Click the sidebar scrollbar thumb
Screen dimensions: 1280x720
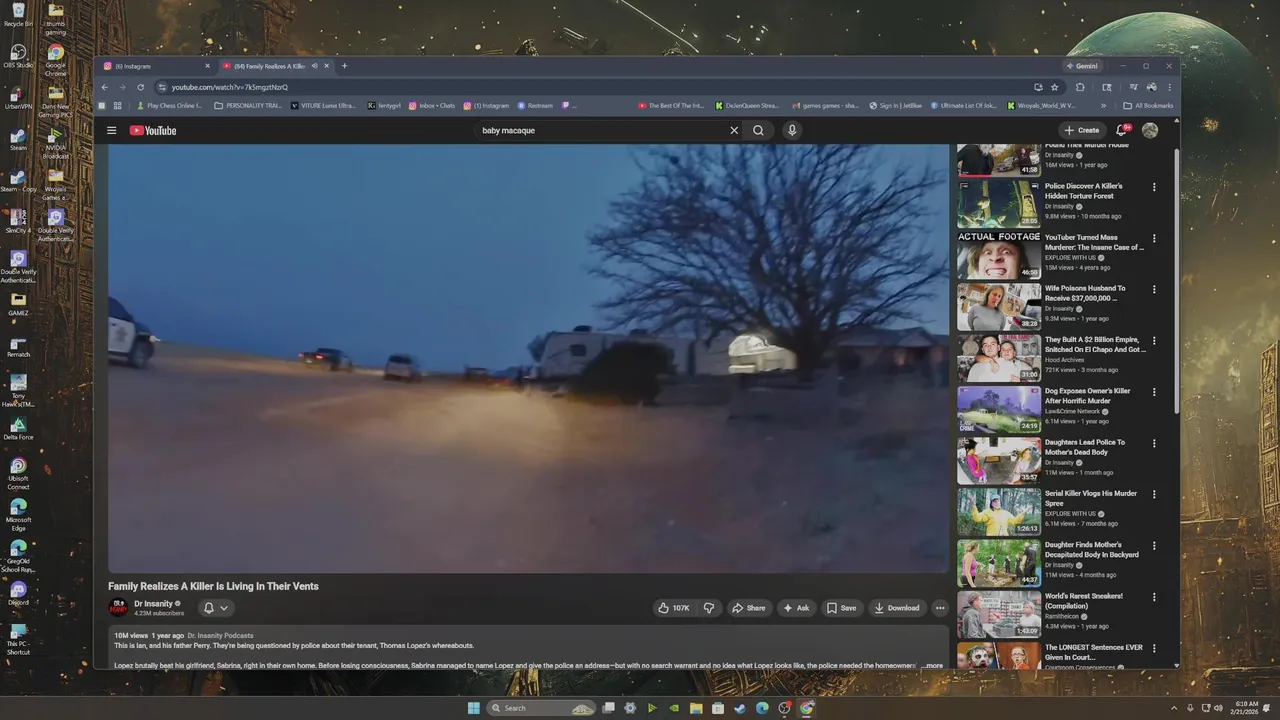(1176, 282)
